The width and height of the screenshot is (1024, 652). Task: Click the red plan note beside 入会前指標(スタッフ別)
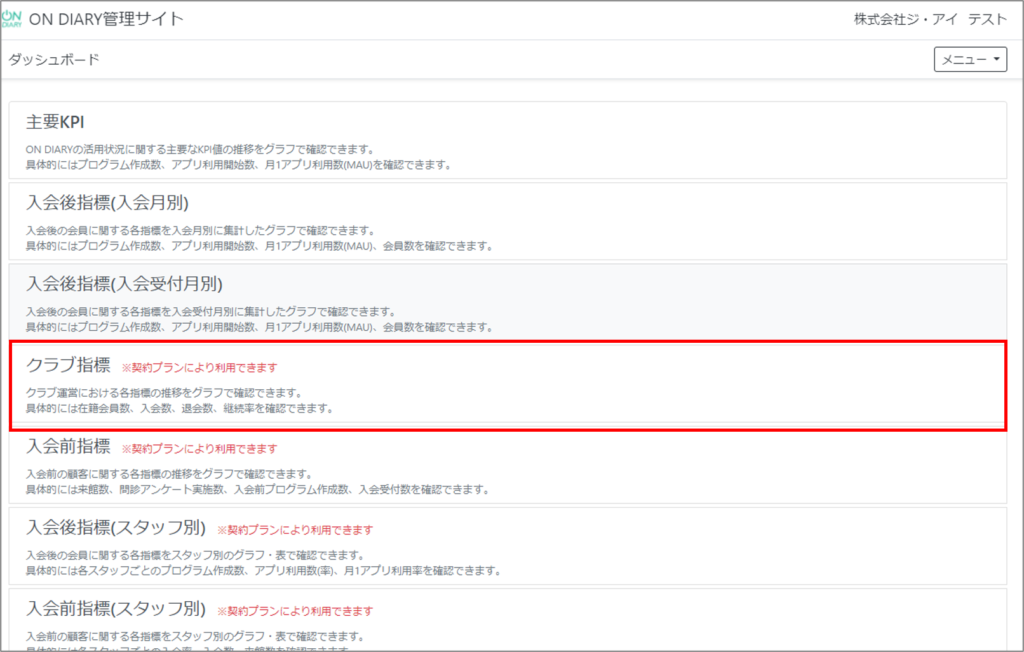[295, 611]
